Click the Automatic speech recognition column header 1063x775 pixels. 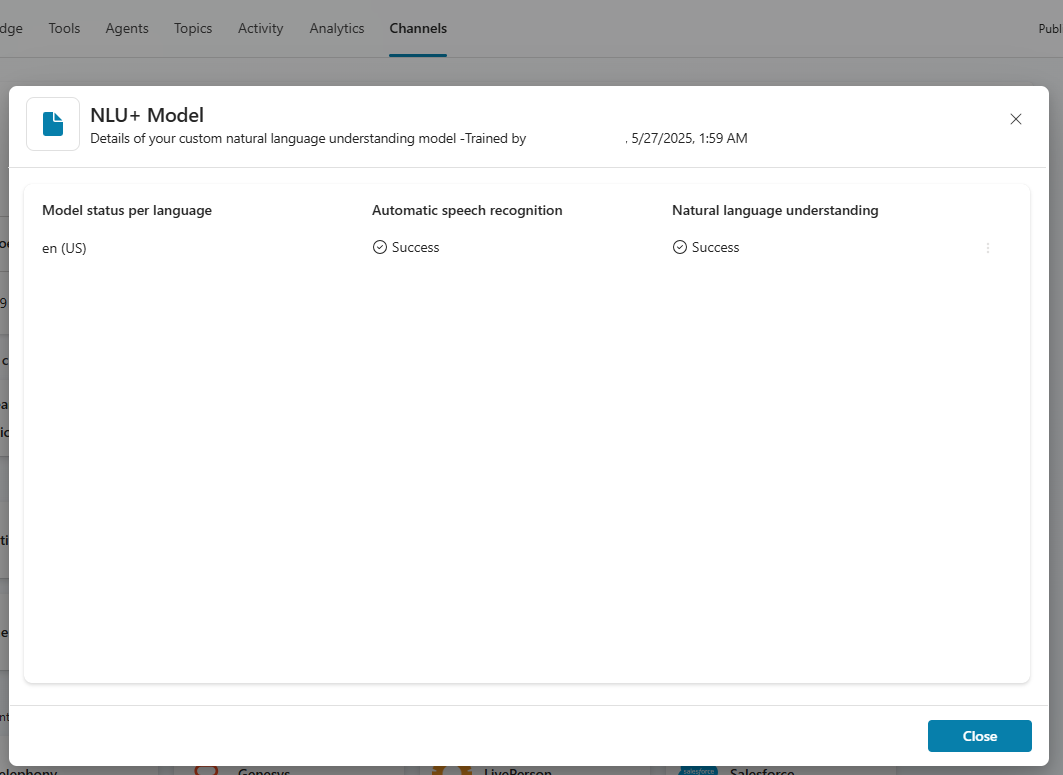(467, 210)
